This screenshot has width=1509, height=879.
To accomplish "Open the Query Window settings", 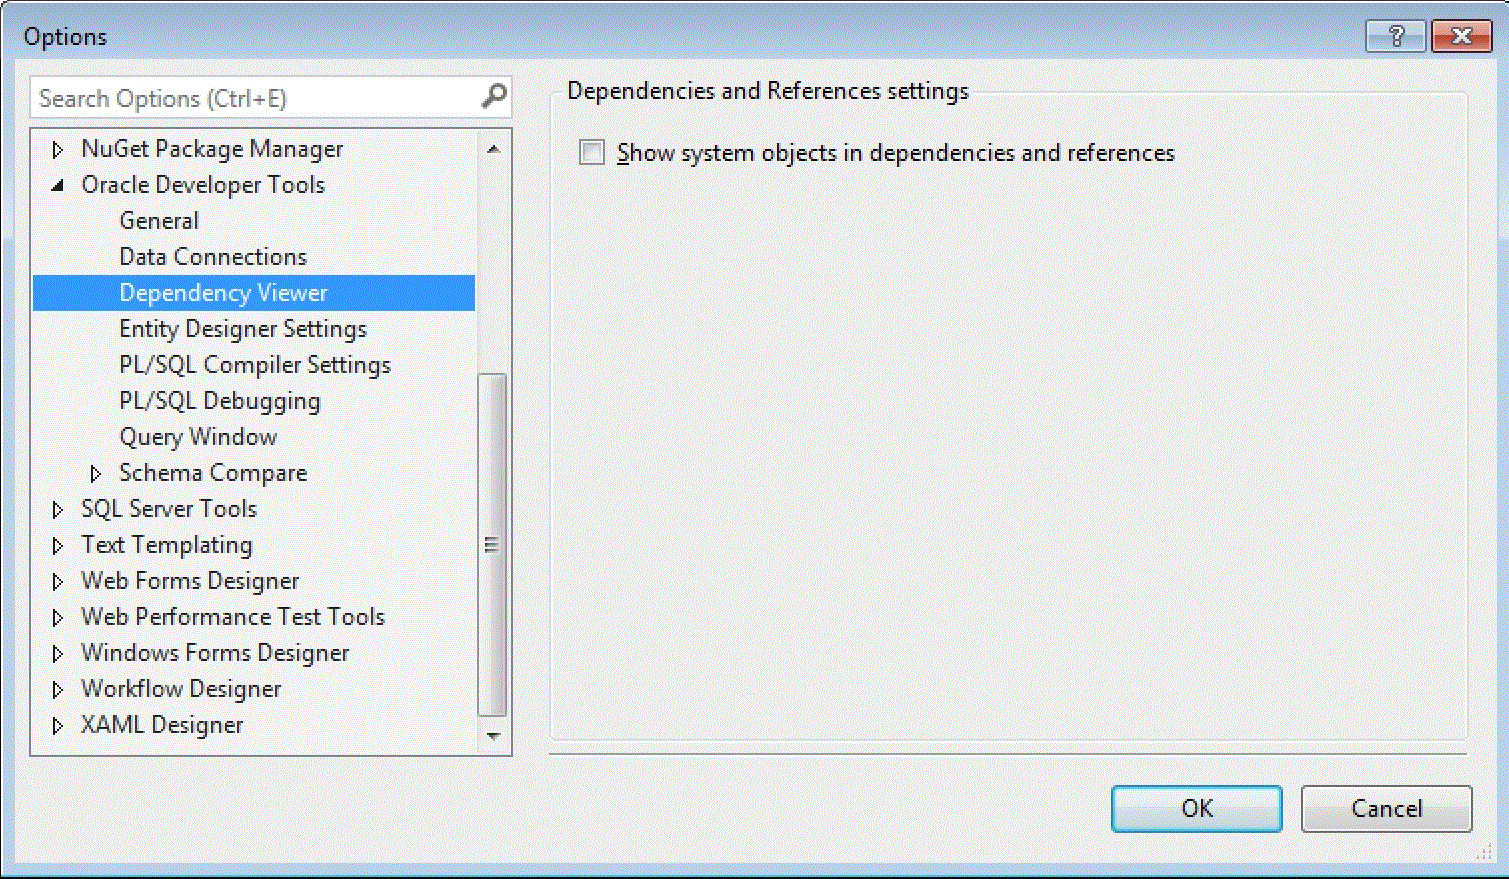I will (x=198, y=436).
